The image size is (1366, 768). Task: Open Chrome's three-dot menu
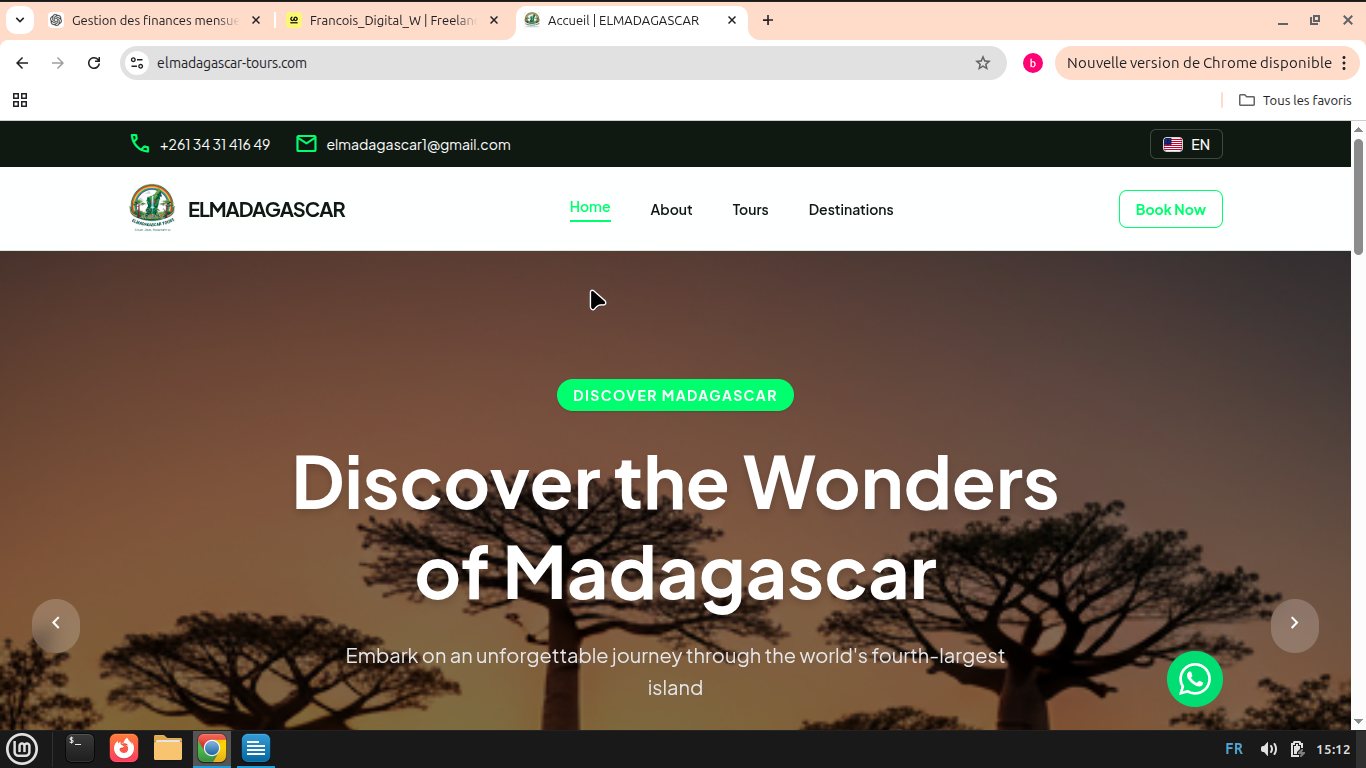coord(1343,63)
